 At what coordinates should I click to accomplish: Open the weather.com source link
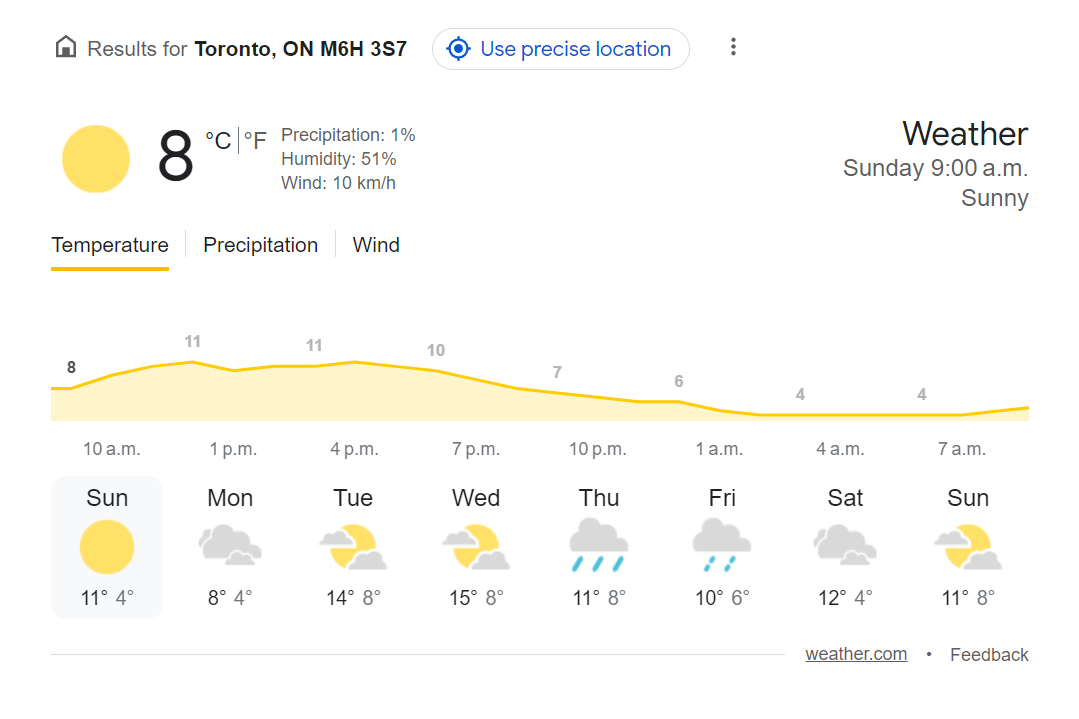pos(856,654)
